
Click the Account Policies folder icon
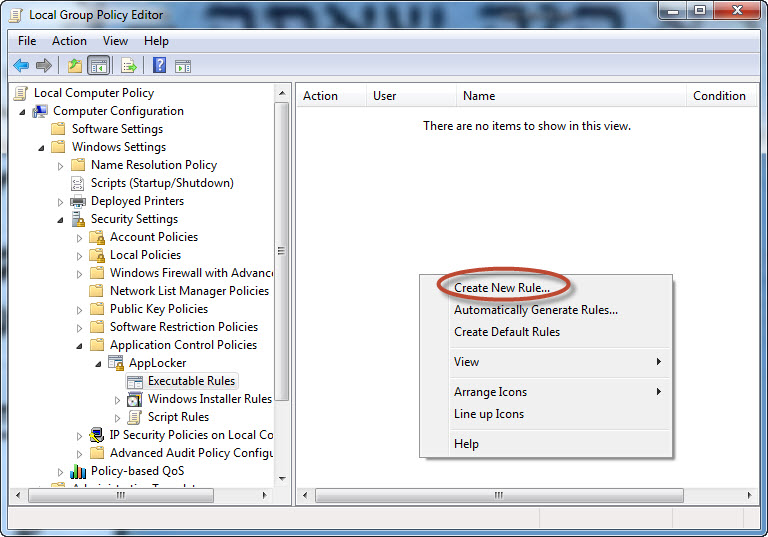97,237
